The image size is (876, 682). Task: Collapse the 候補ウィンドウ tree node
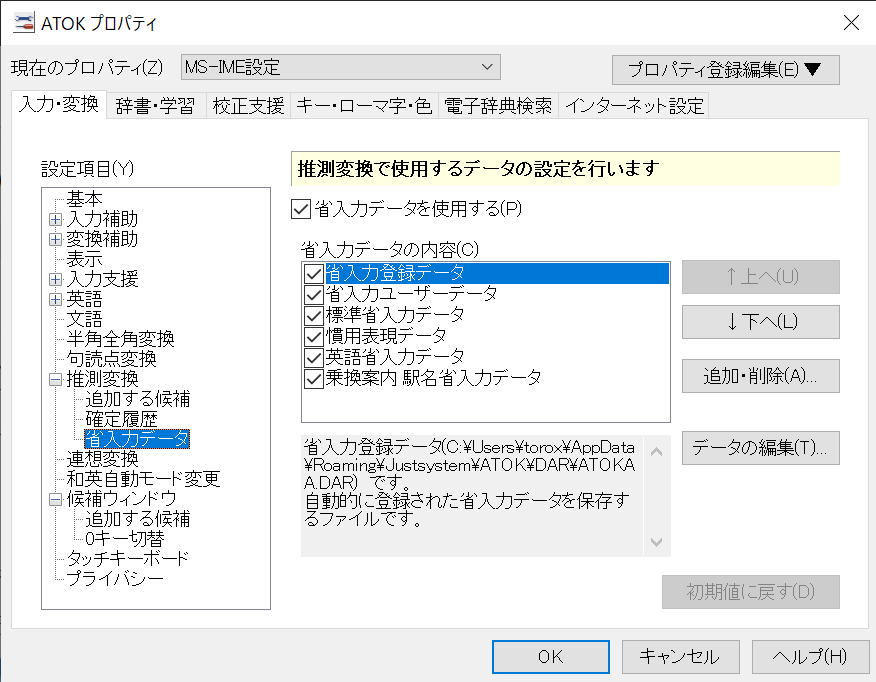tap(55, 499)
